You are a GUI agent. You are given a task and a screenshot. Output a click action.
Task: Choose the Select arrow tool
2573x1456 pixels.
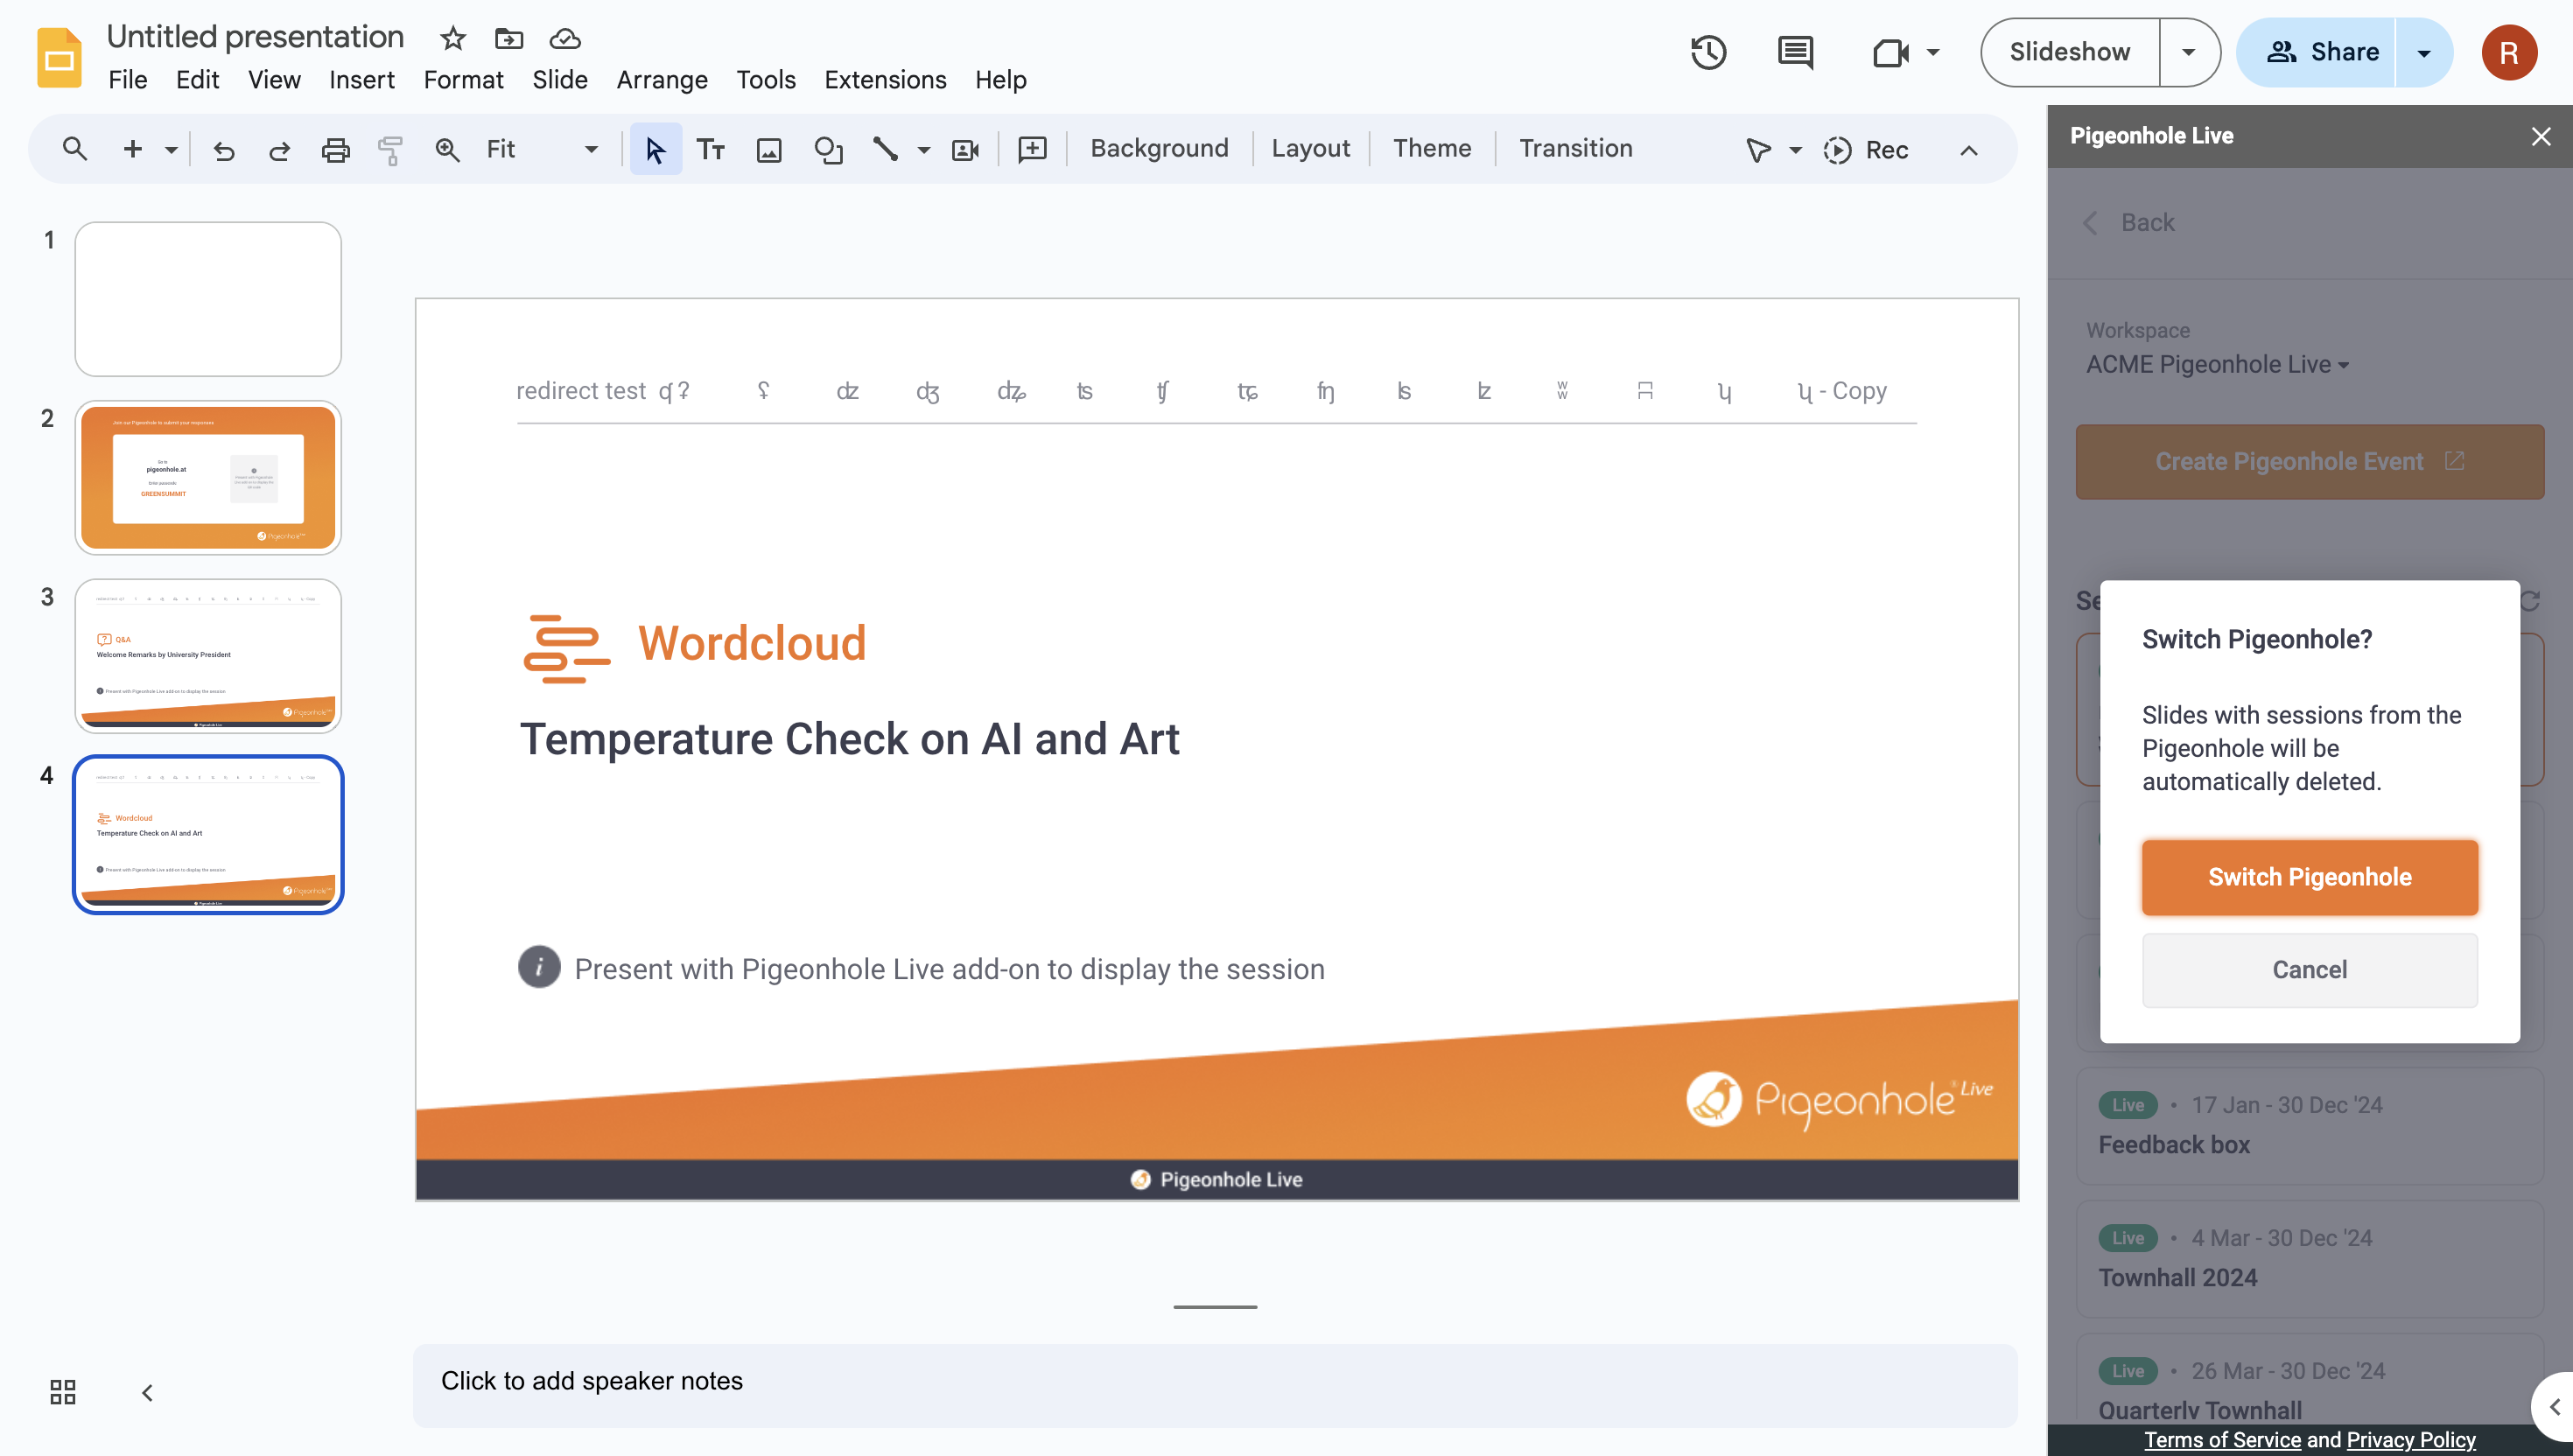655,149
